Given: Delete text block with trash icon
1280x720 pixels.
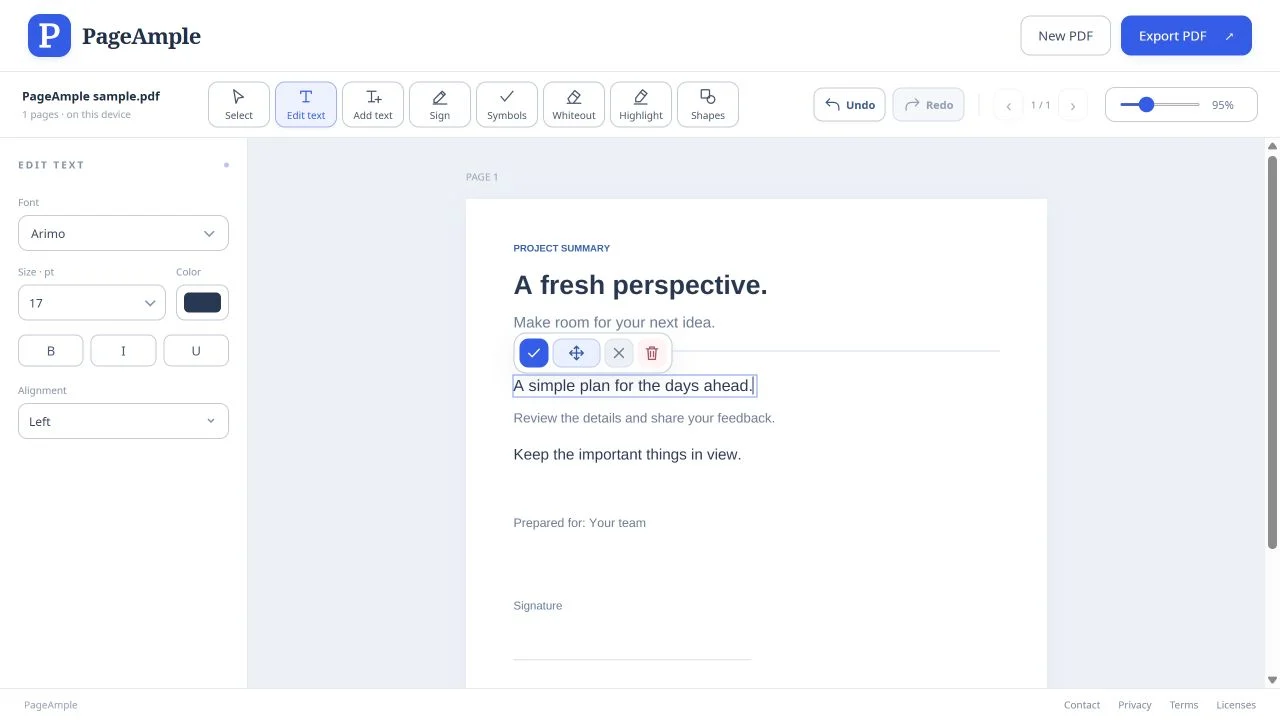Looking at the screenshot, I should 652,353.
